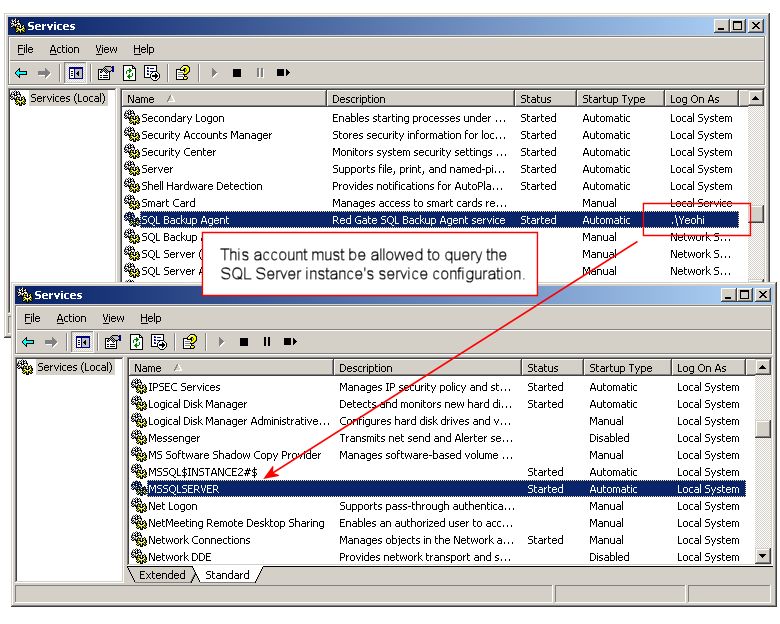Sort by Log On As in bottom window

tap(709, 368)
